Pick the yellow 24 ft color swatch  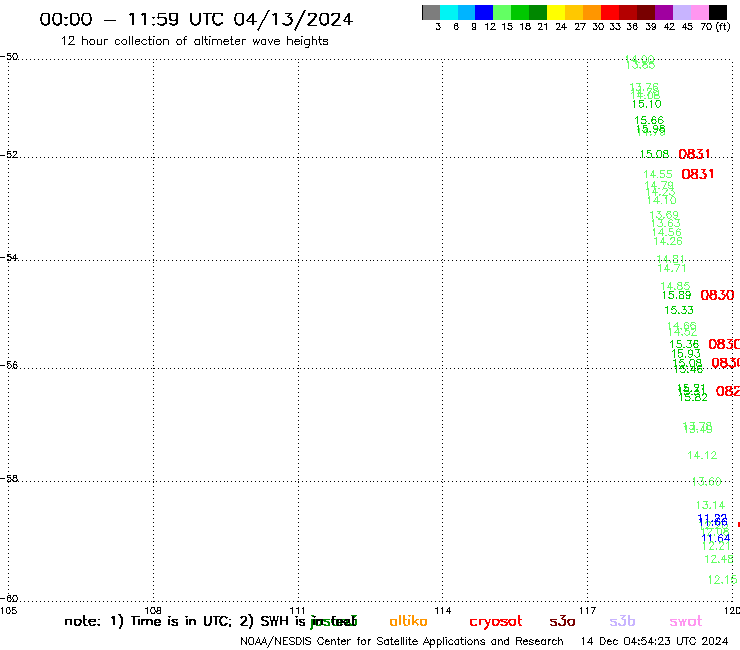[556, 13]
